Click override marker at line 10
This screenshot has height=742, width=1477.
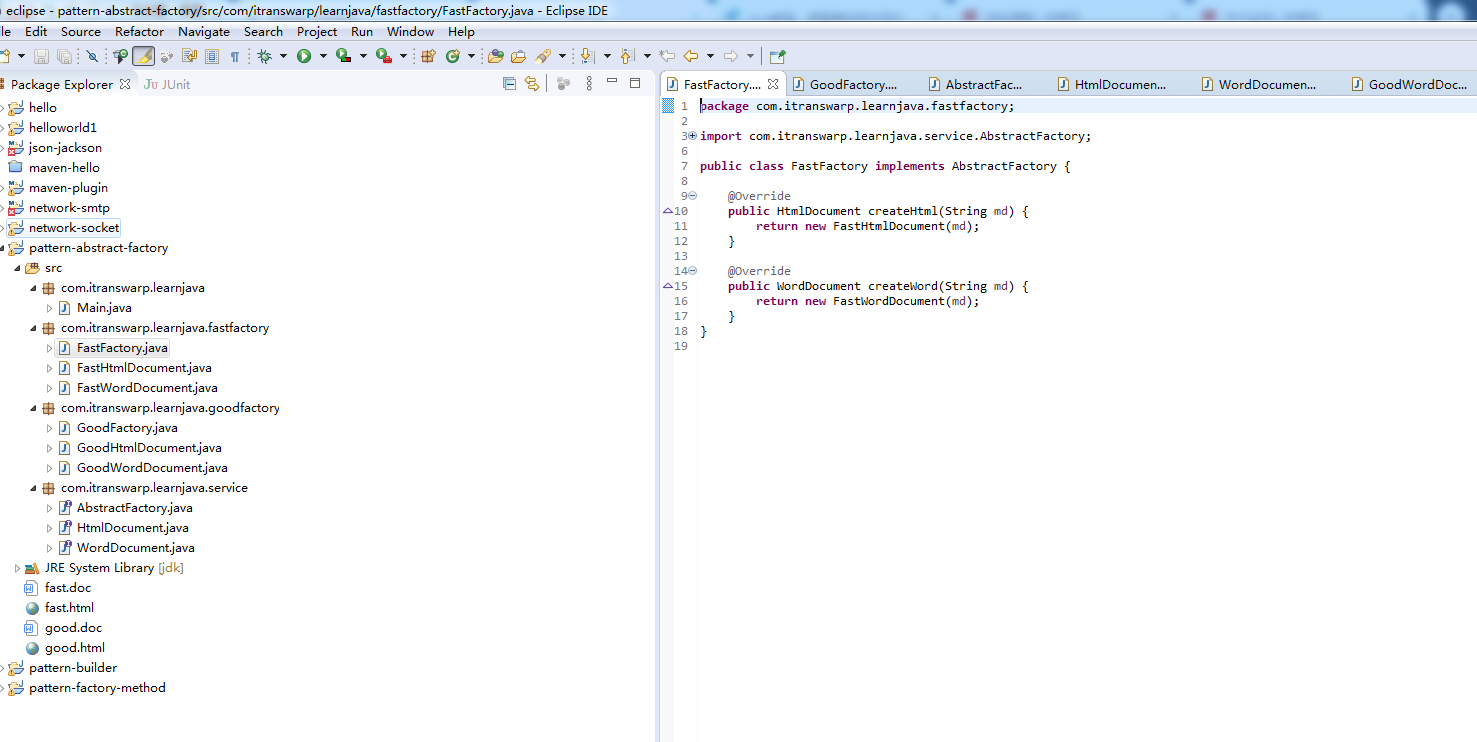(x=667, y=211)
